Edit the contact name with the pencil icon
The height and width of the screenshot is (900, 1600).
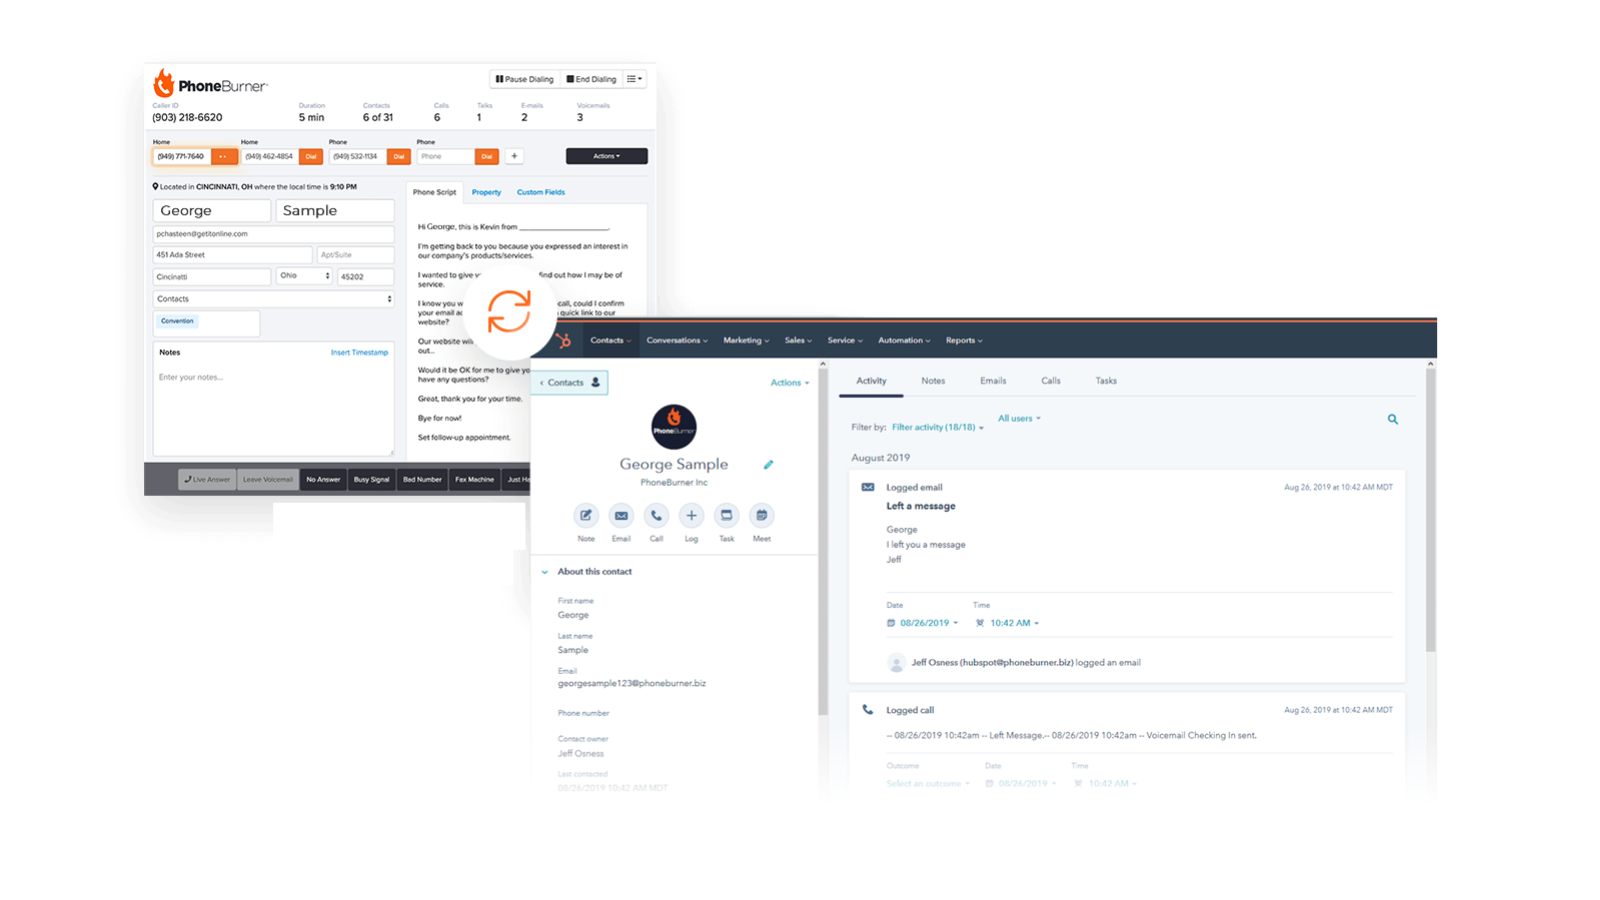(x=768, y=464)
